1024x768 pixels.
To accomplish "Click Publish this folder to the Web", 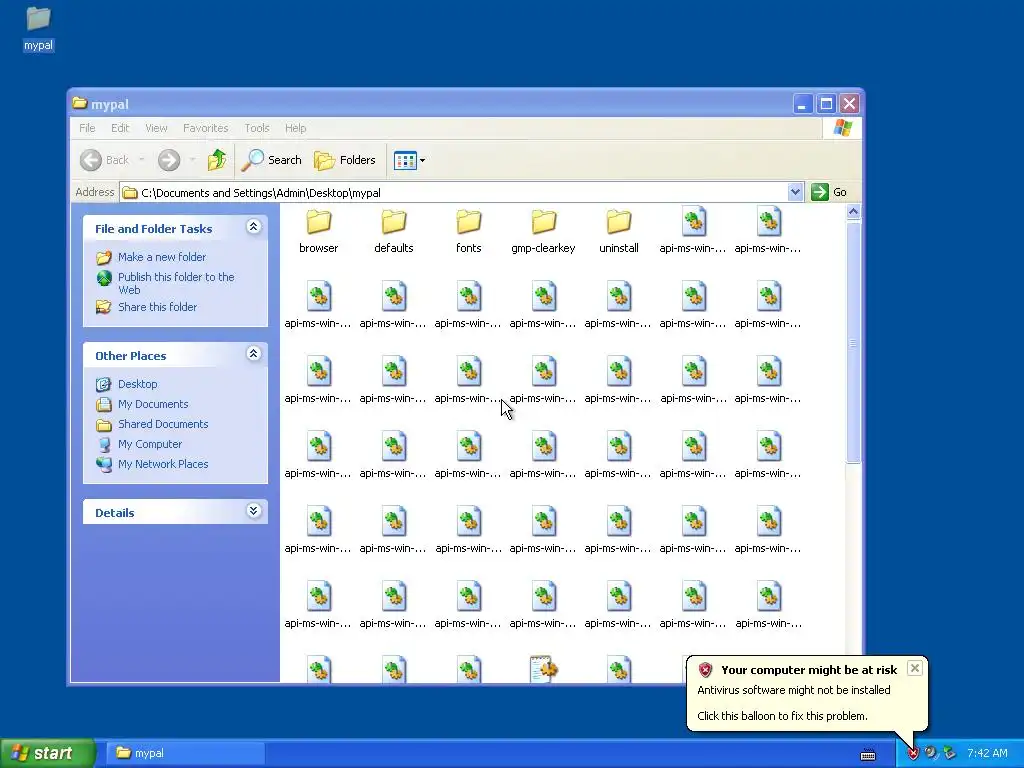I will 176,283.
